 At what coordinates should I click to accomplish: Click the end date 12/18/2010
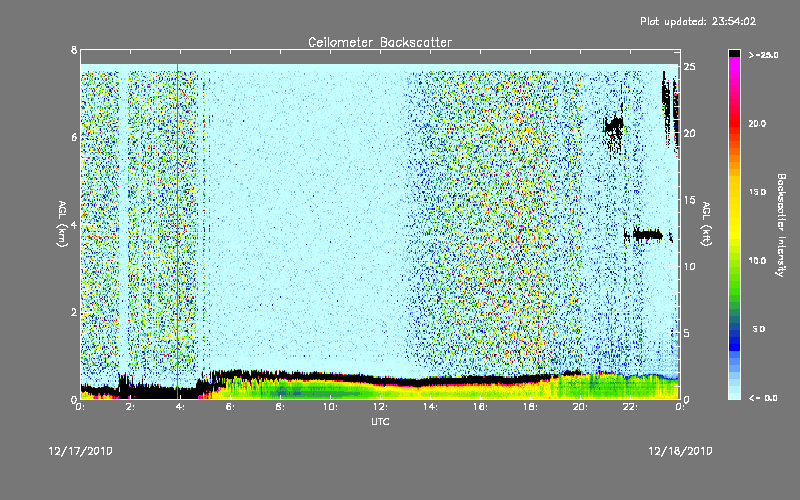pos(680,451)
